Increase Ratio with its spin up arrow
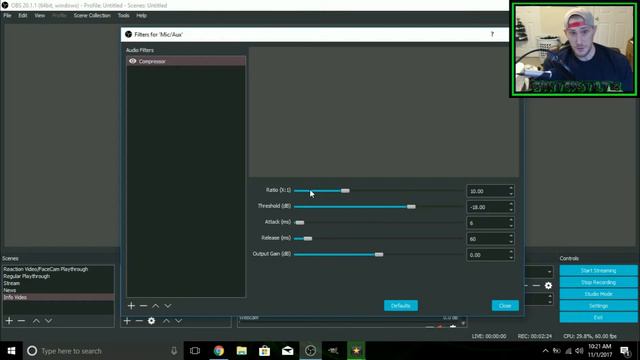The width and height of the screenshot is (640, 360). [511, 188]
